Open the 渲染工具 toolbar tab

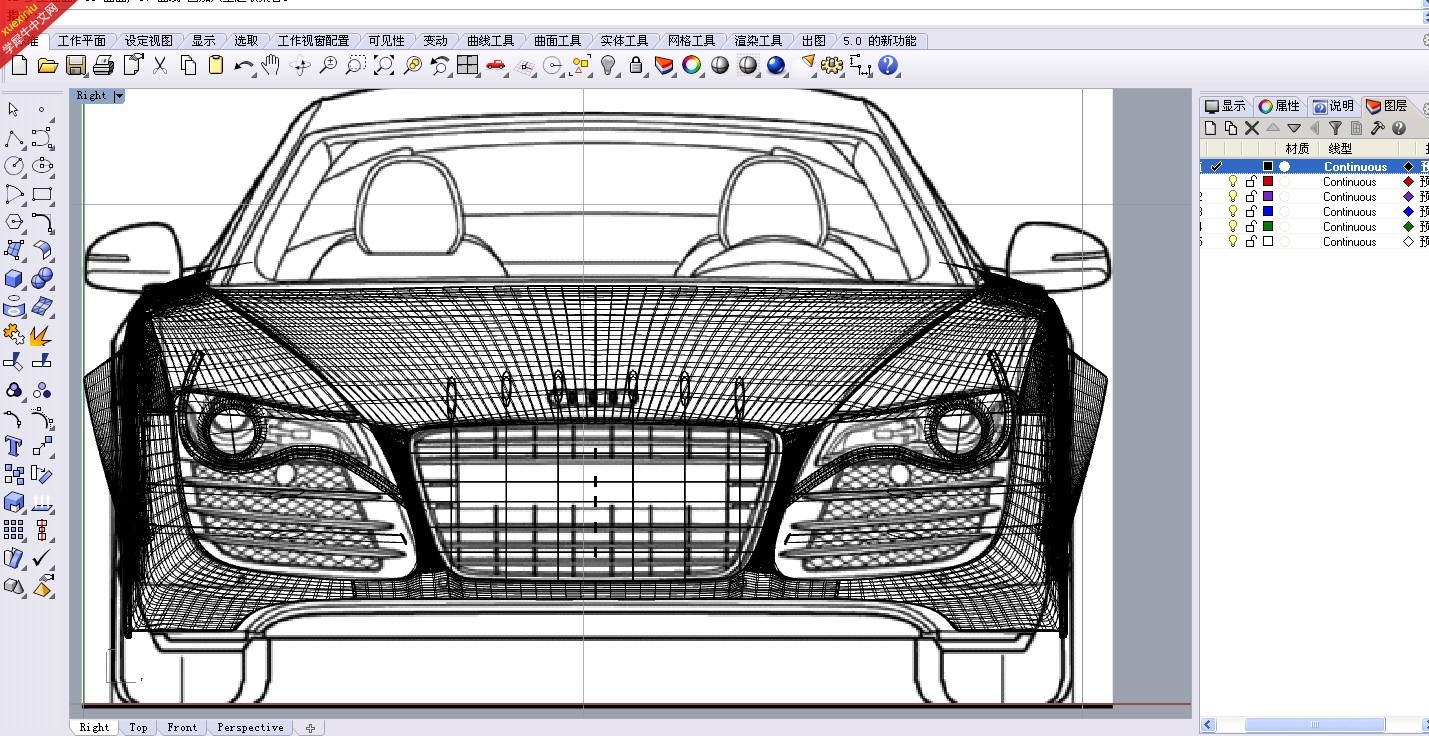click(x=758, y=41)
